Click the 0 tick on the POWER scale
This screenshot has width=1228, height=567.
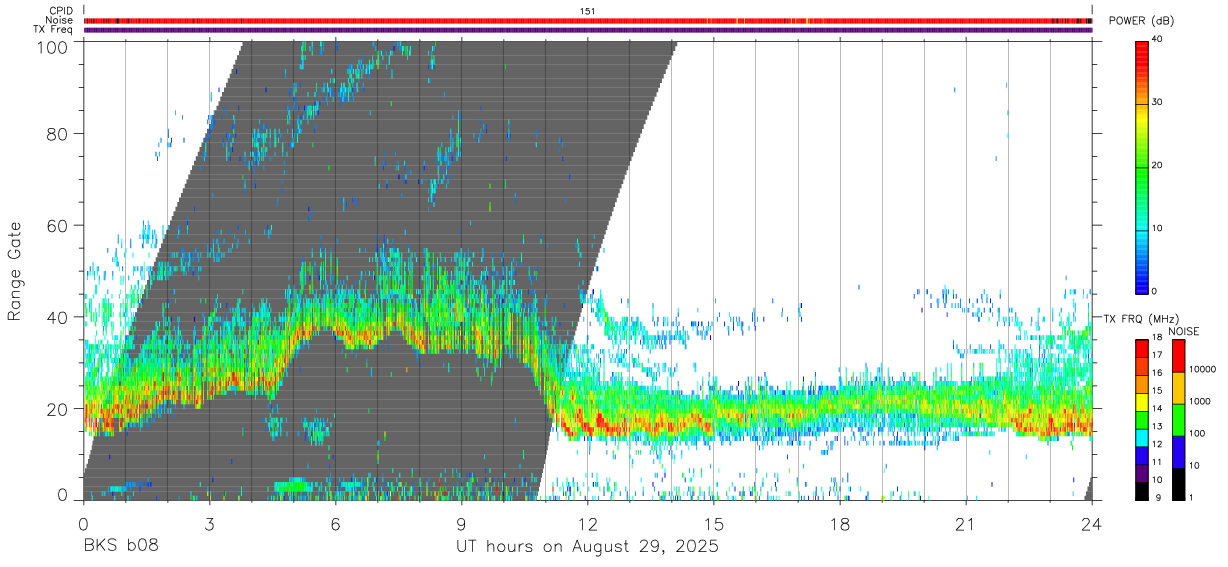[1156, 291]
